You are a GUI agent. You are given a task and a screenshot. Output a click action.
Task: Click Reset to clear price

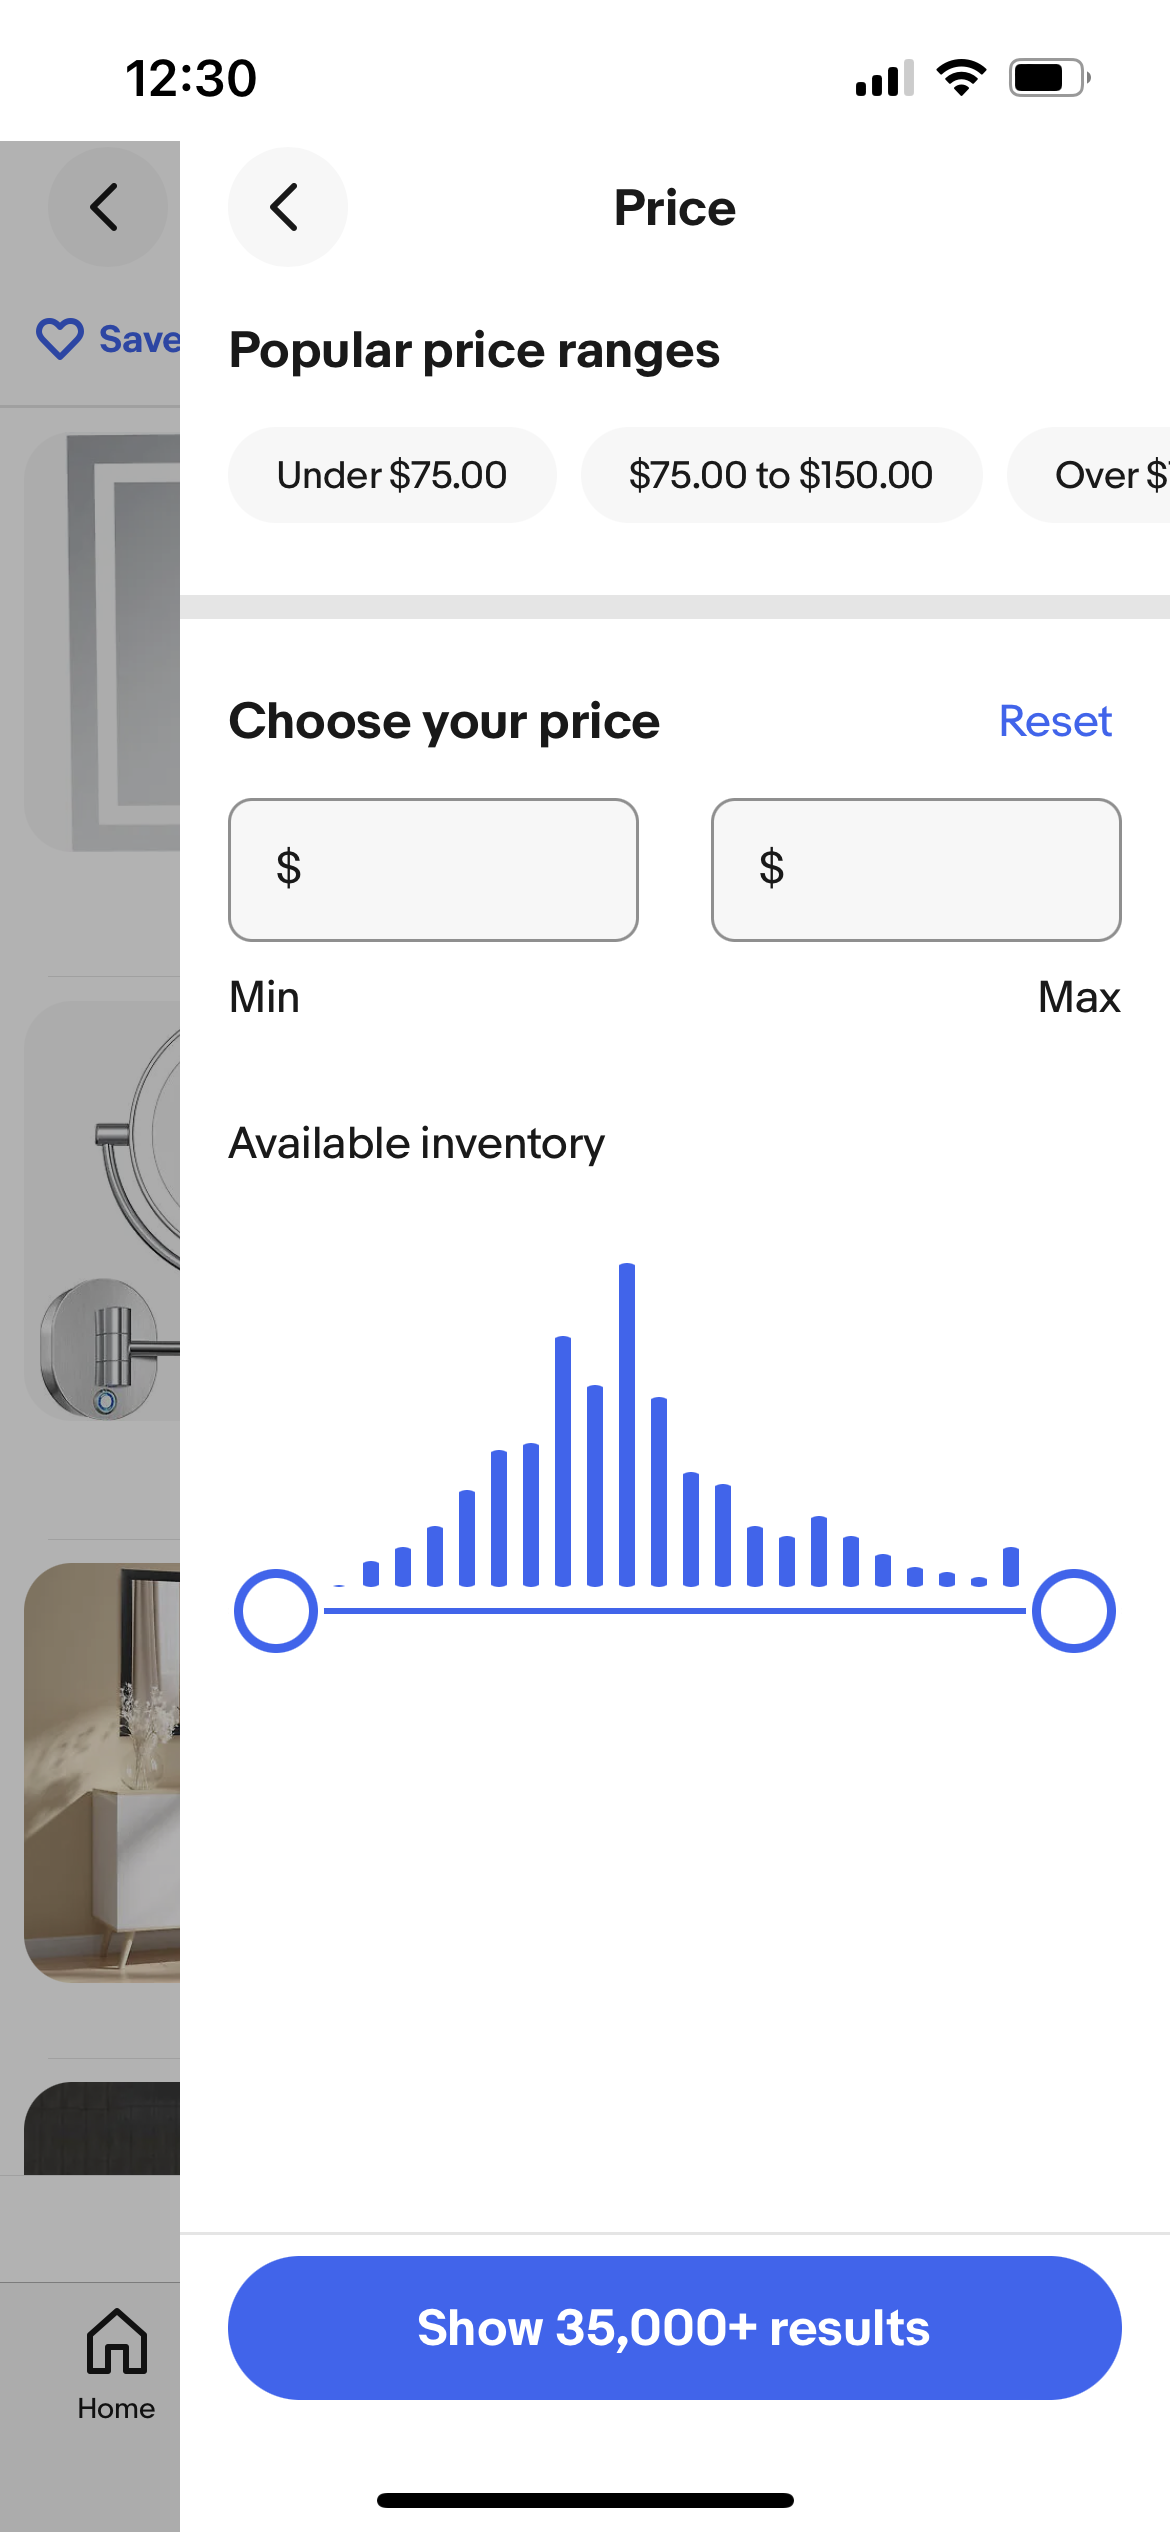tap(1055, 721)
